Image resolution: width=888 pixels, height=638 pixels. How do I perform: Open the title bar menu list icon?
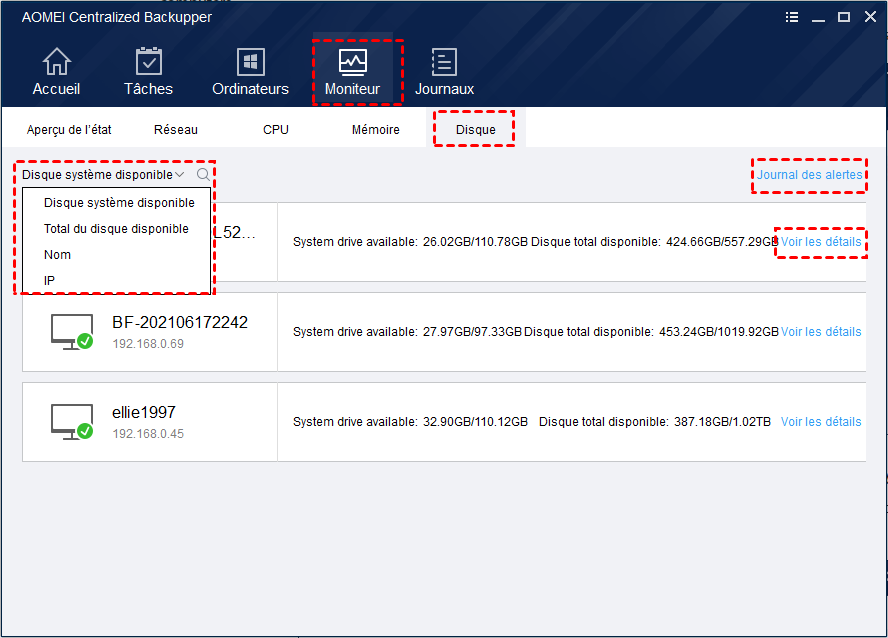click(792, 17)
